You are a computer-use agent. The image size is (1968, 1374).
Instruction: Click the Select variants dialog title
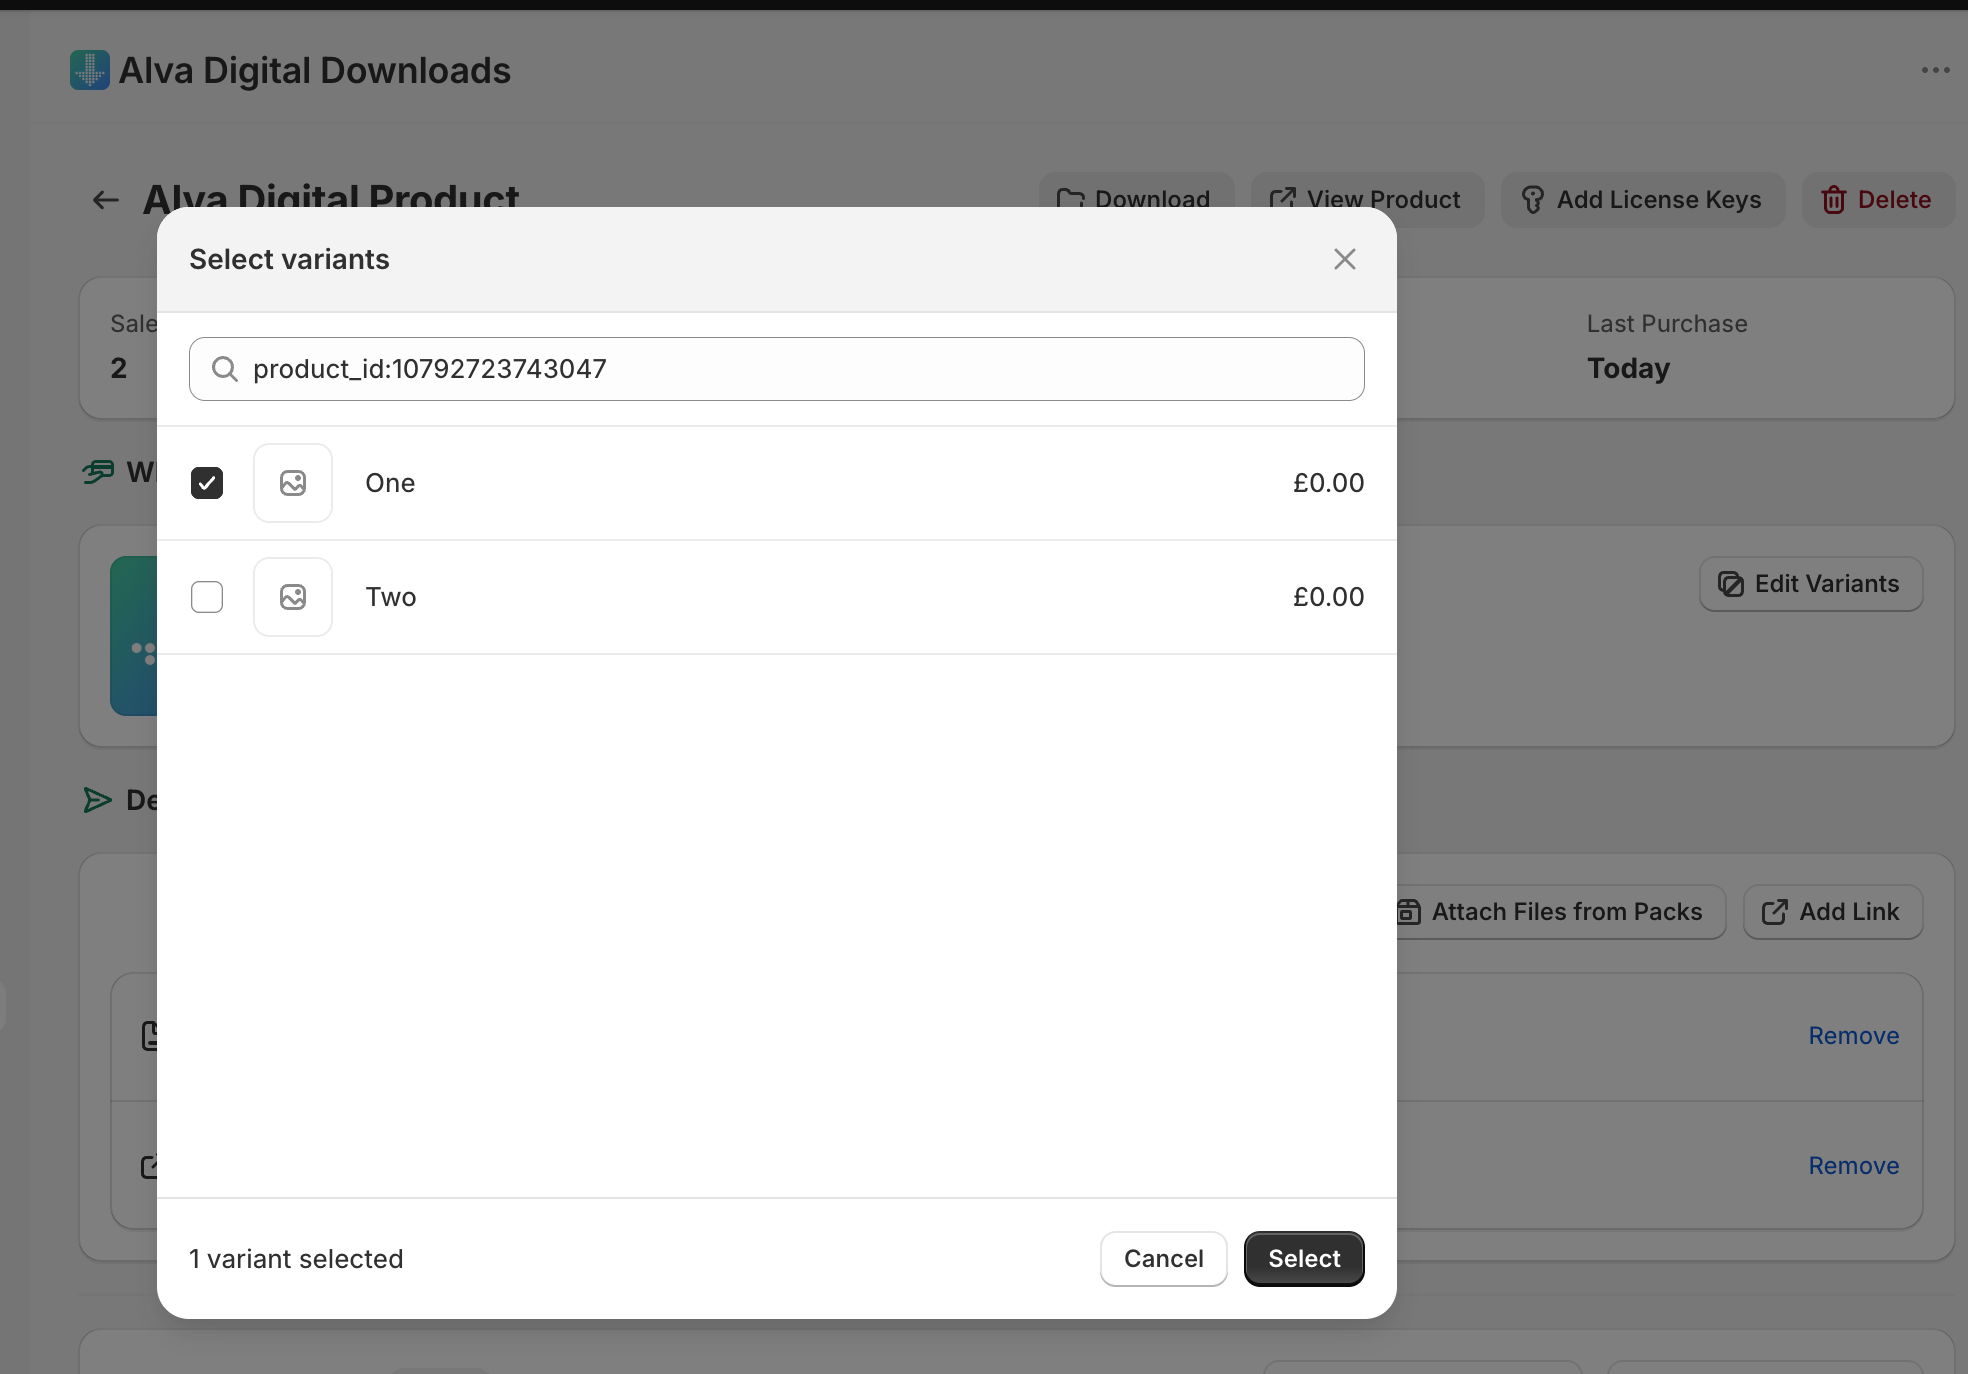click(x=289, y=259)
